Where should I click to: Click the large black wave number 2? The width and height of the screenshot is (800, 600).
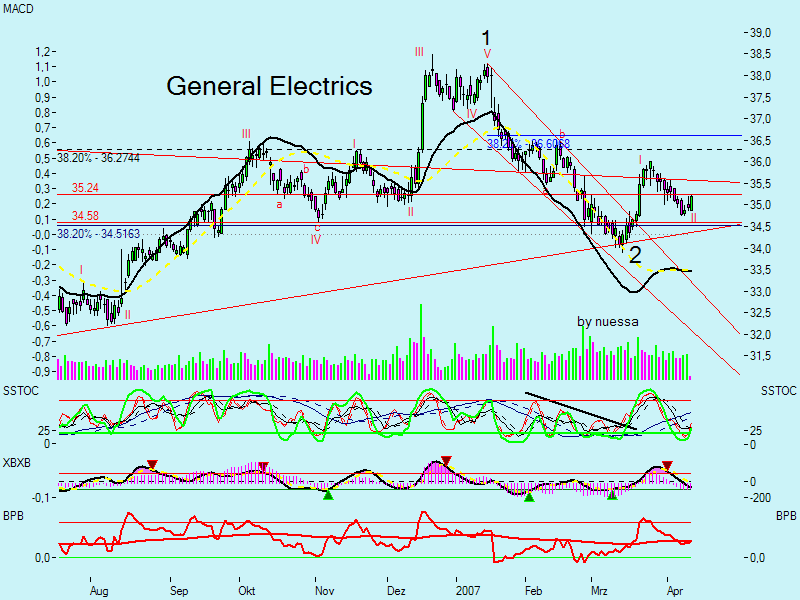(x=635, y=255)
